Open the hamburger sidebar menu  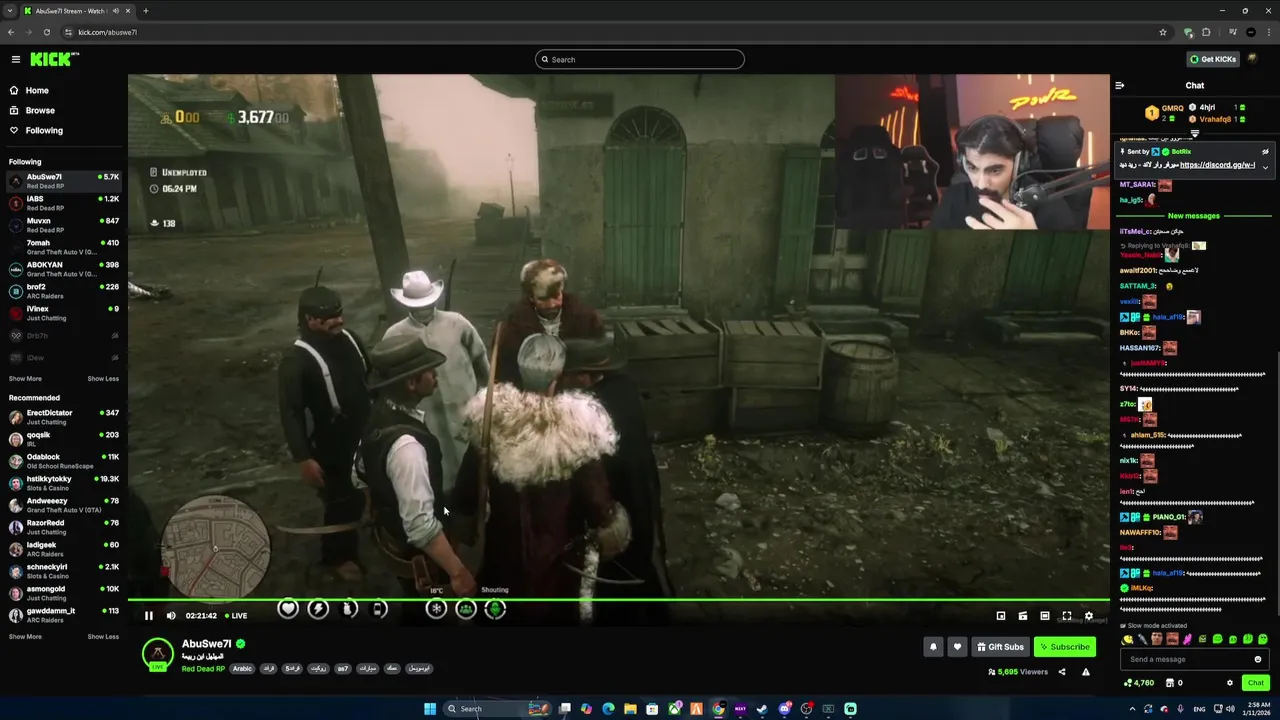15,59
